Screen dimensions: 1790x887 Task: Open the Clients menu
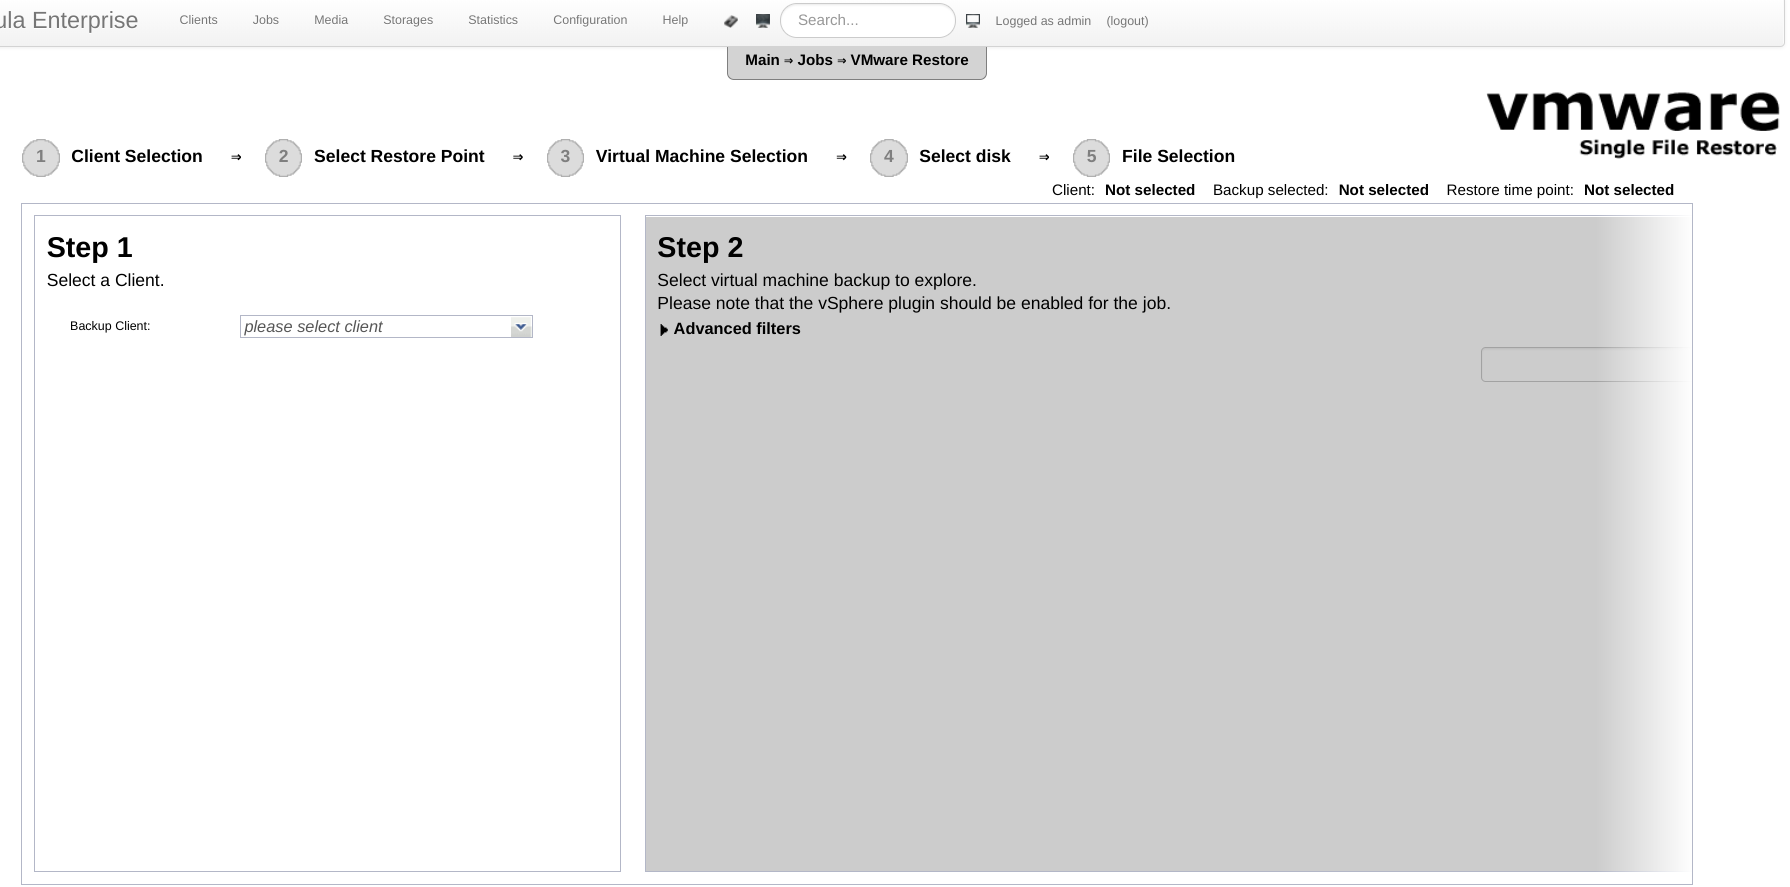pos(198,20)
